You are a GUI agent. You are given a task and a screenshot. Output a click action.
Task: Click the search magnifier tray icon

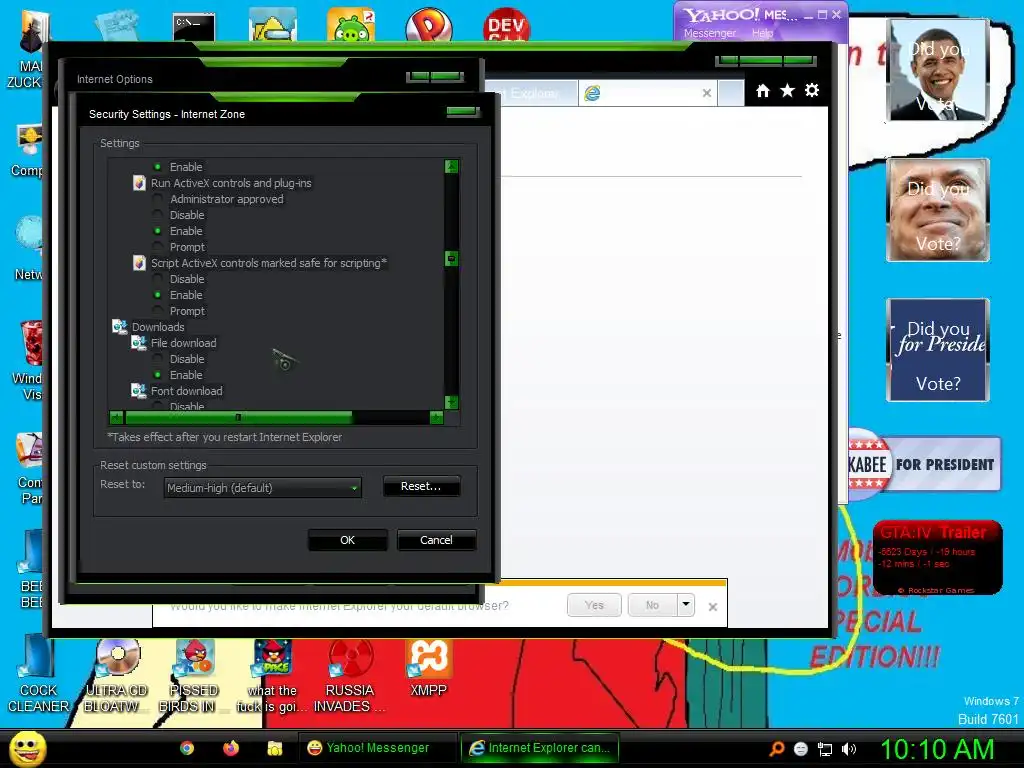(x=776, y=749)
